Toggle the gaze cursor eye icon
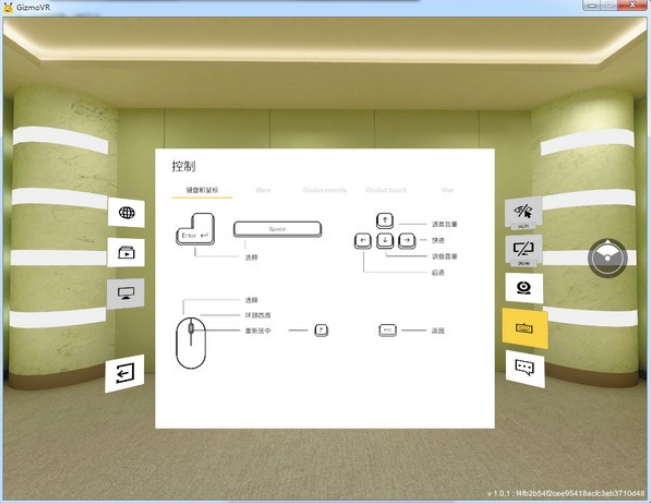Screen dimensions: 651x503 pyautogui.click(x=524, y=212)
